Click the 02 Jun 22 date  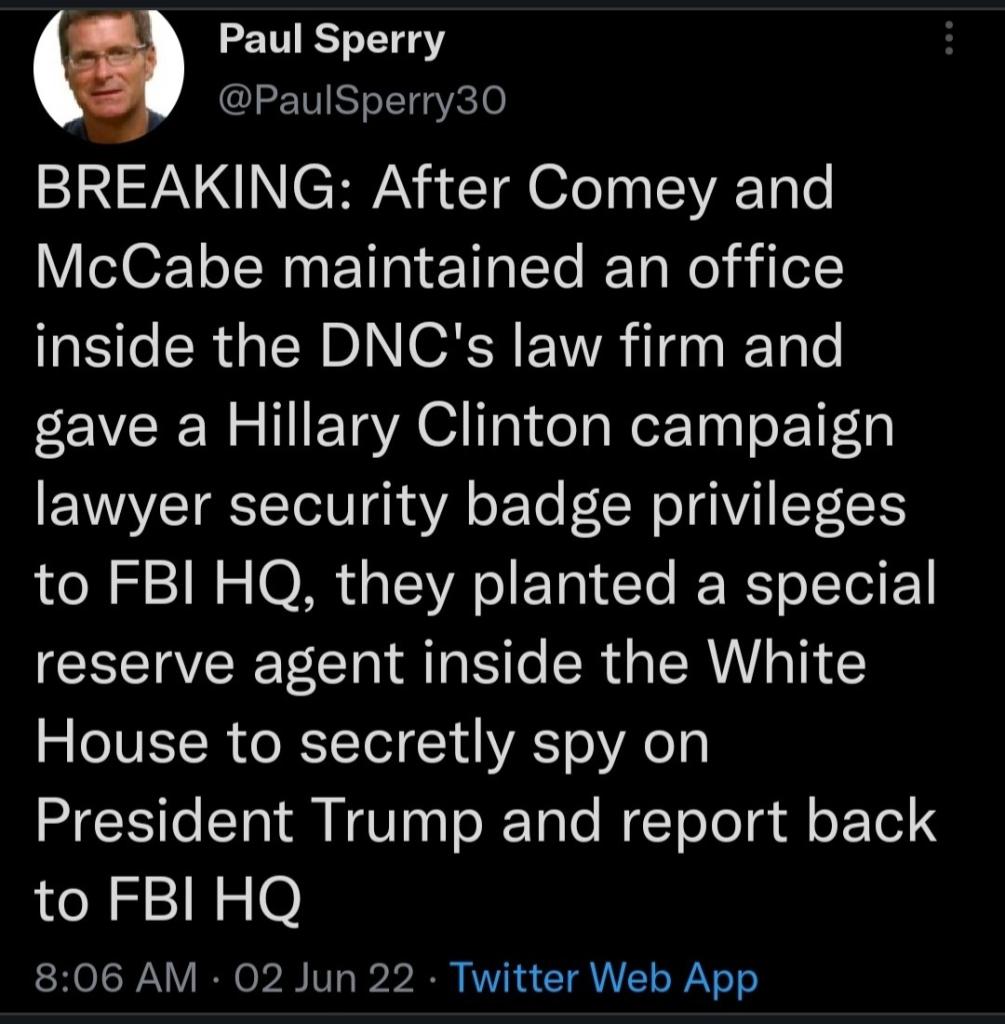[x=324, y=977]
